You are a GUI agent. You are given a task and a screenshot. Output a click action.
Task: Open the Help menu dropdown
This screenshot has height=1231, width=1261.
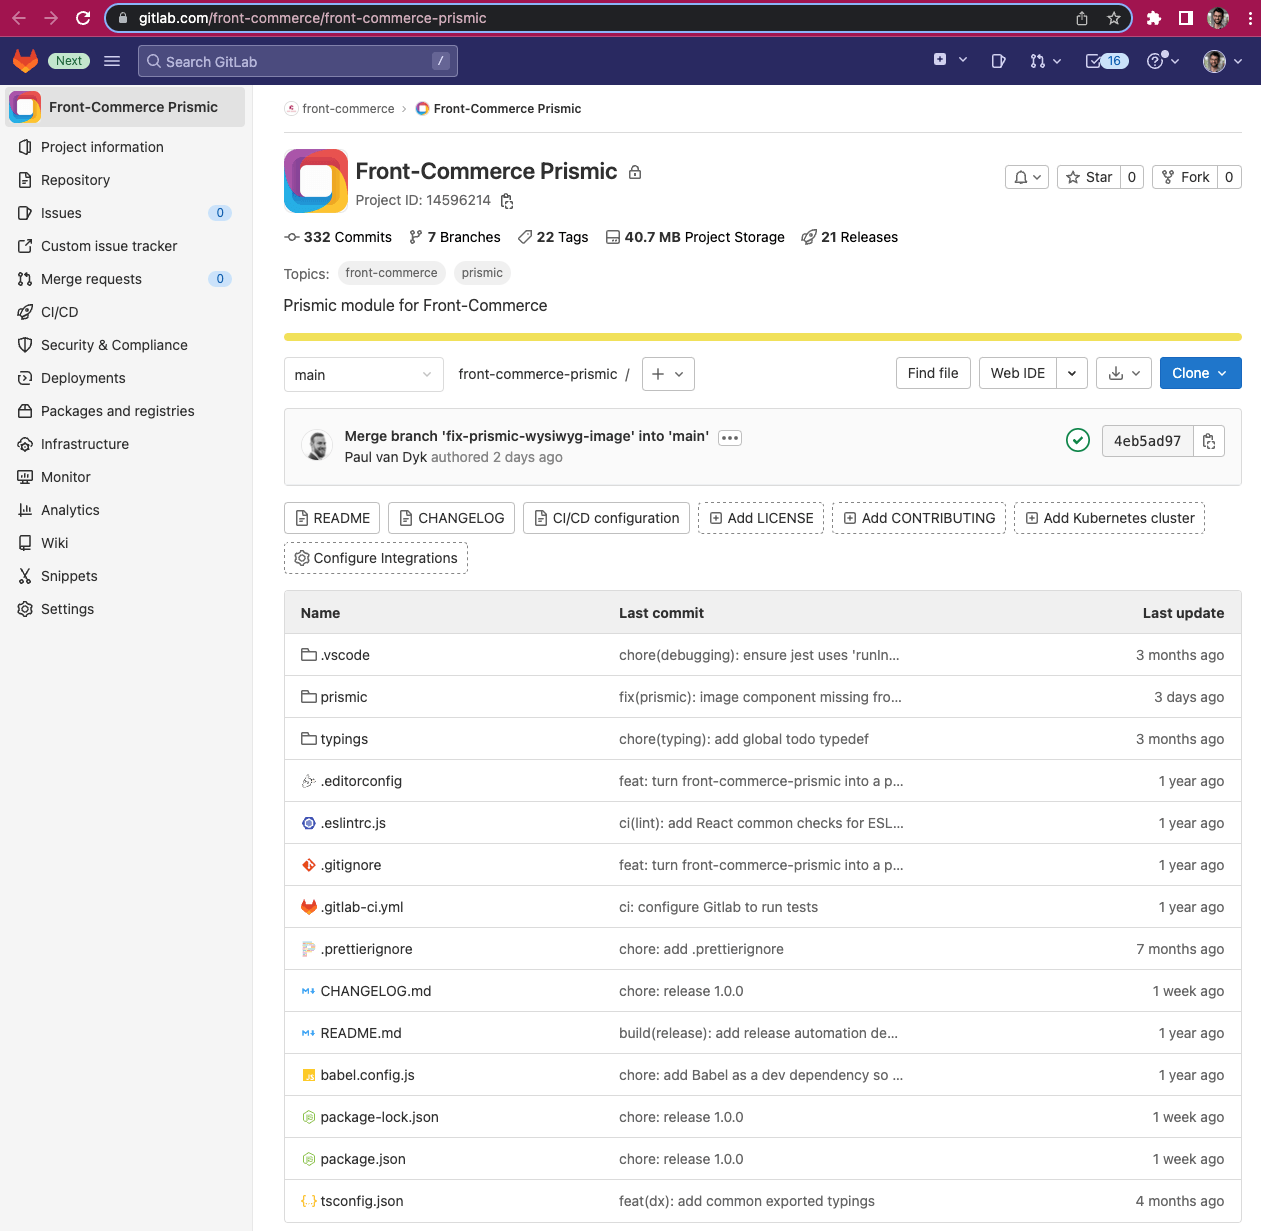point(1163,61)
